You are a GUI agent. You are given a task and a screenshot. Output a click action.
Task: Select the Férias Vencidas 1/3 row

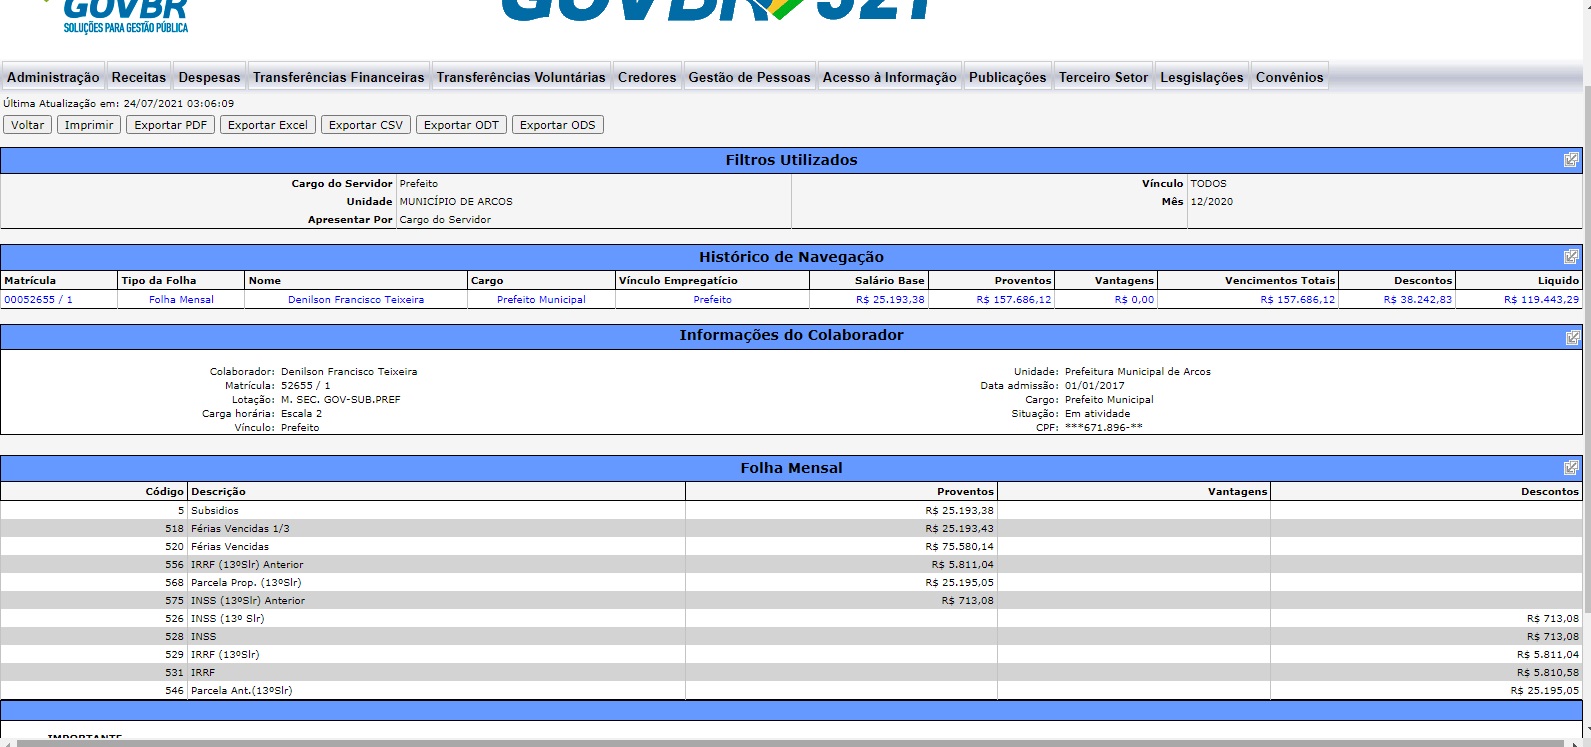pyautogui.click(x=791, y=528)
